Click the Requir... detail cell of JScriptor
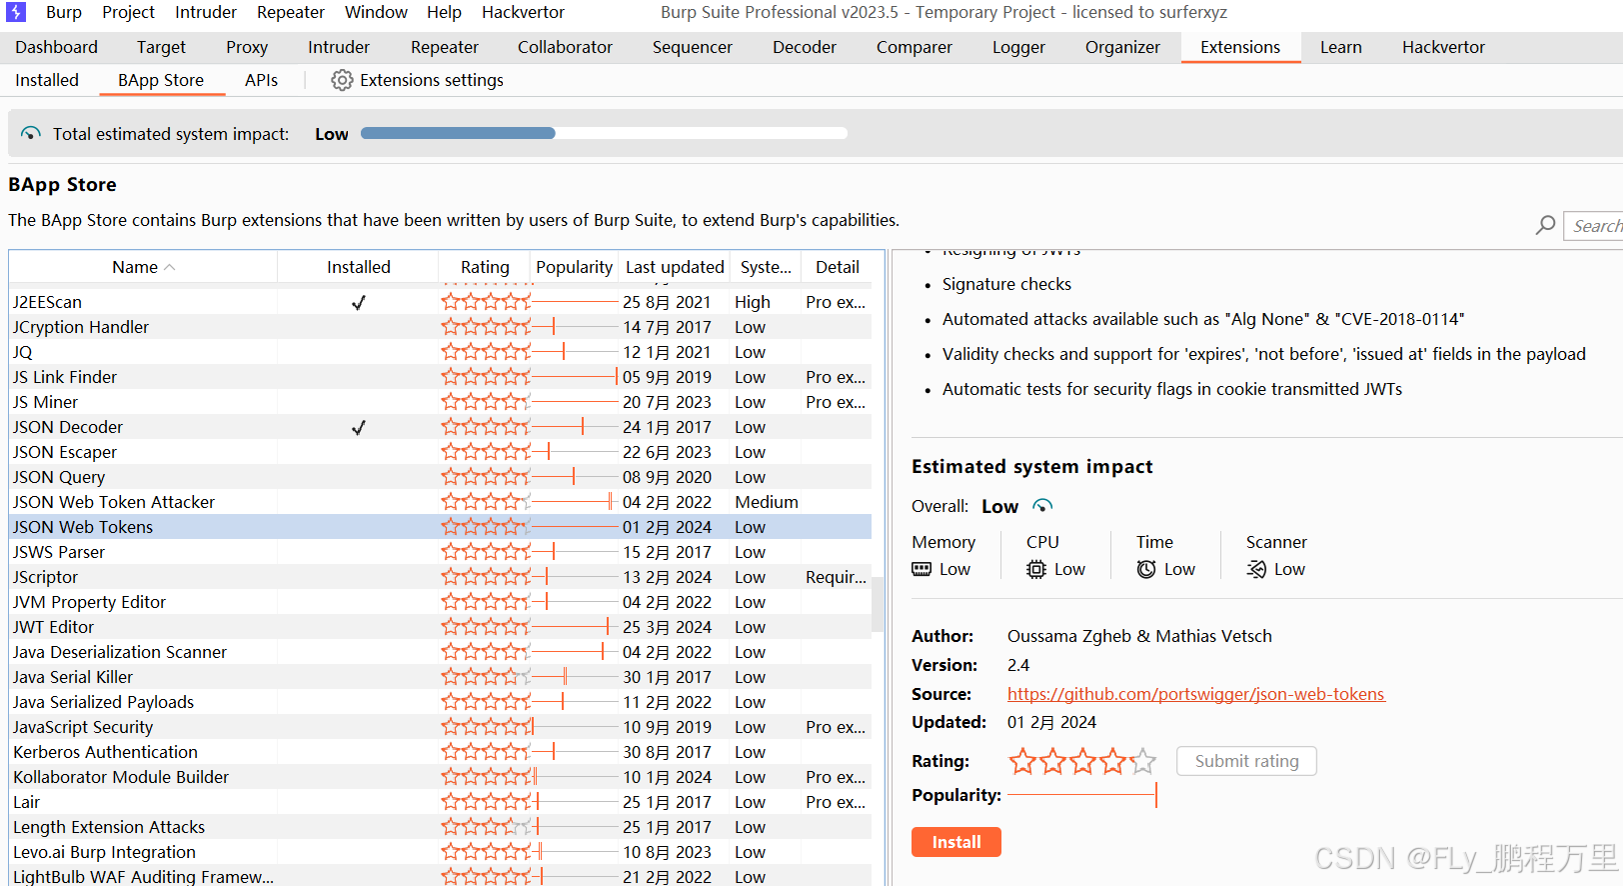Viewport: 1623px width, 886px height. pos(836,577)
